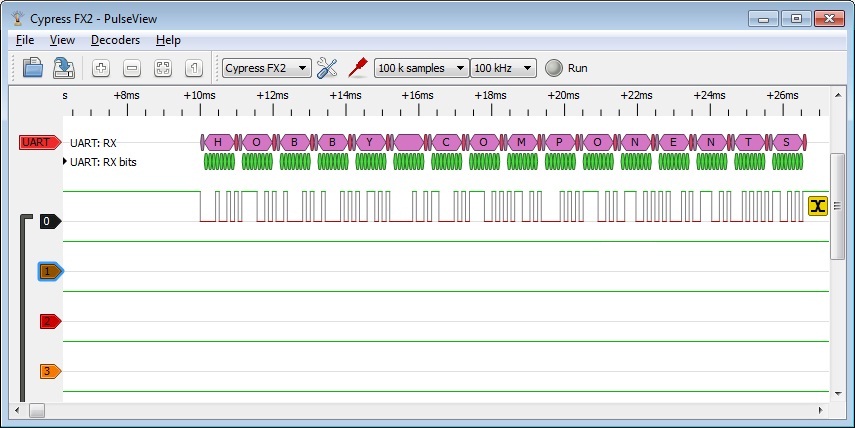Open the 100 k samples dropdown
The image size is (855, 428).
pyautogui.click(x=421, y=68)
